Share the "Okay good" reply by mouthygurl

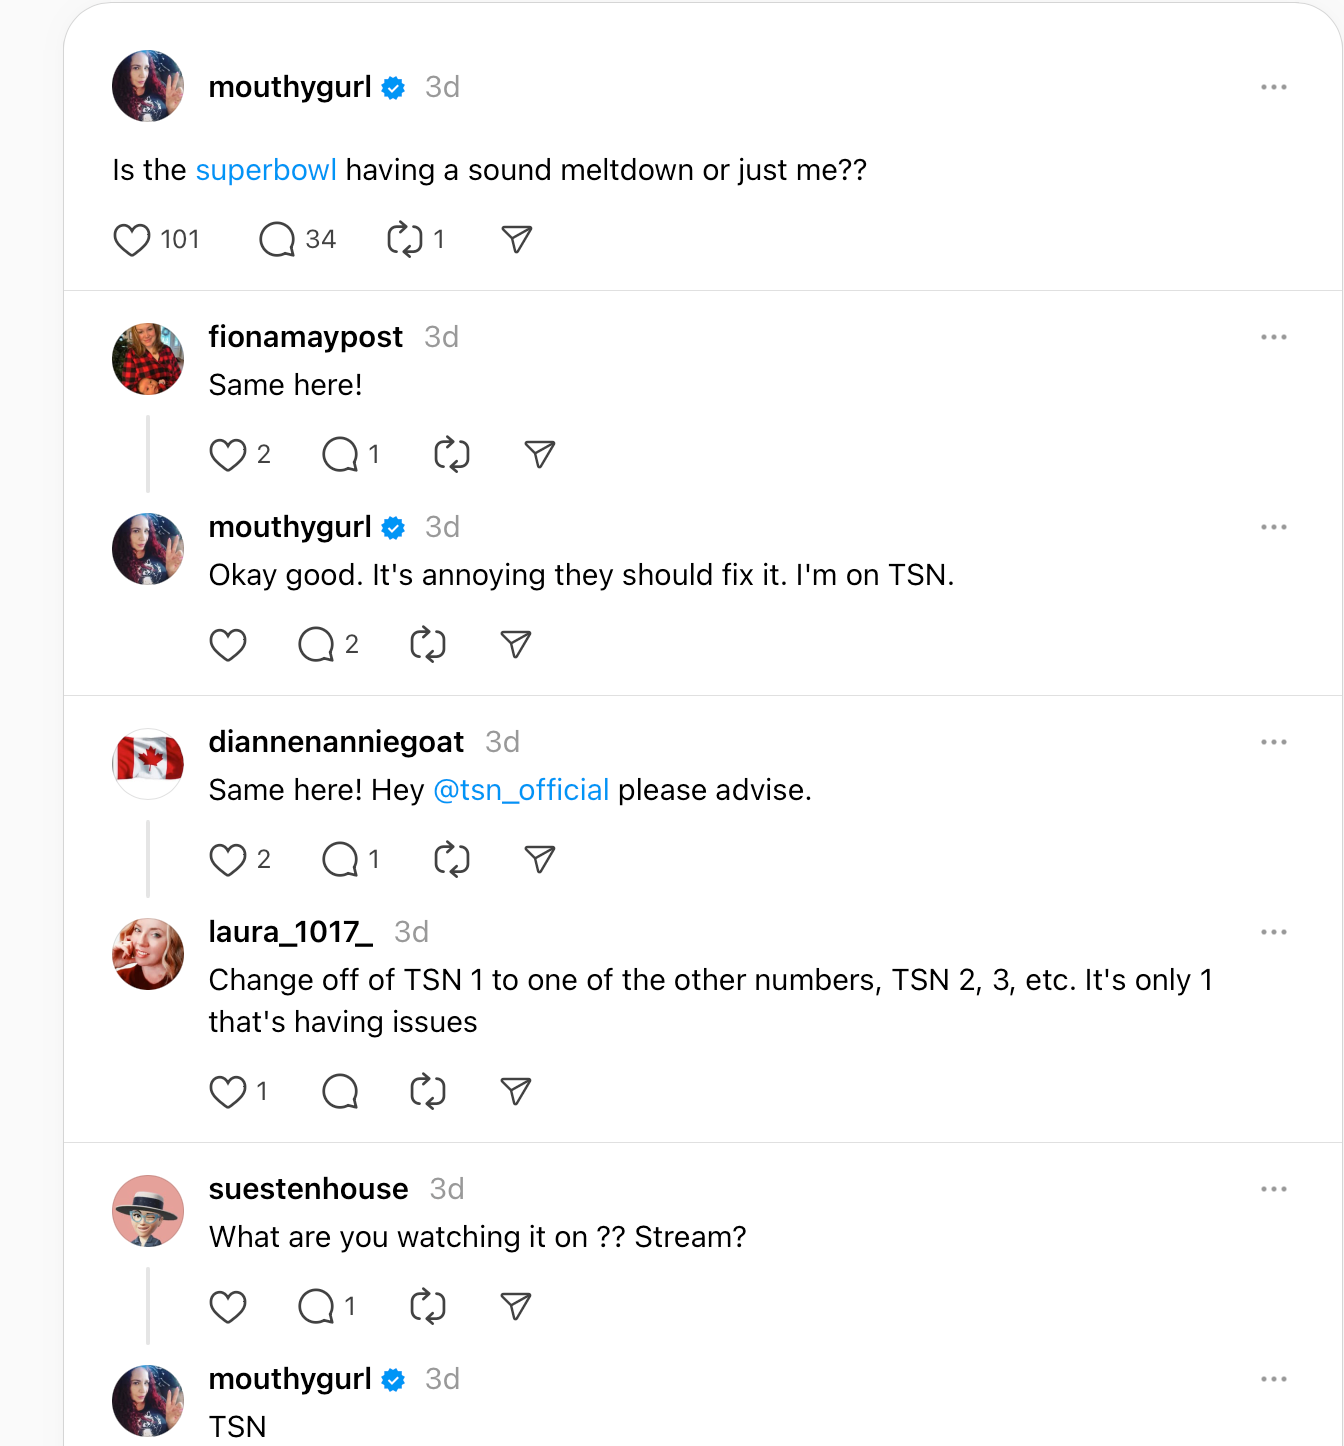pyautogui.click(x=516, y=645)
